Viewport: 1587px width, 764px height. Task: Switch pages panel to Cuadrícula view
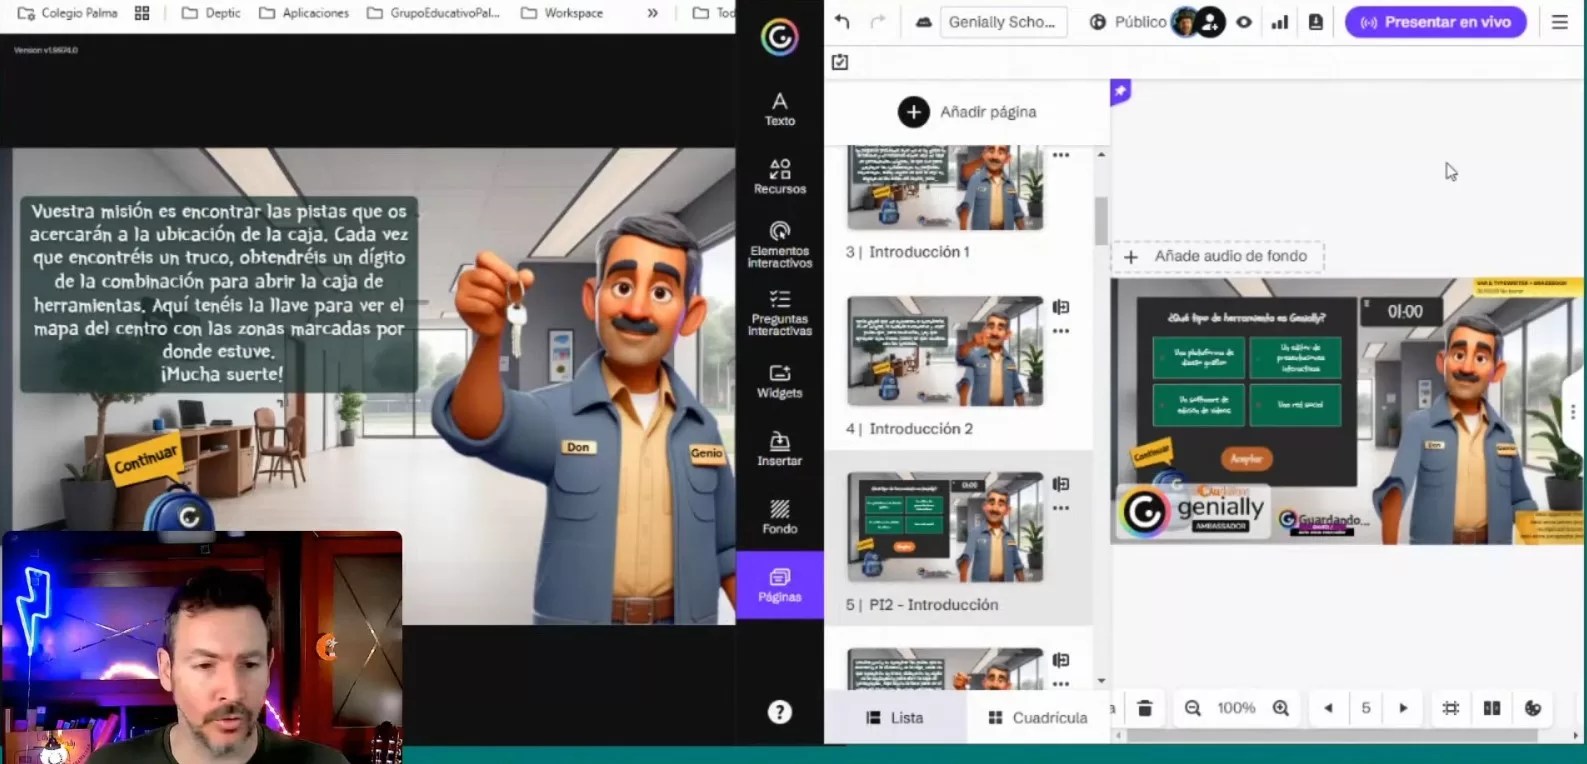pyautogui.click(x=1037, y=718)
